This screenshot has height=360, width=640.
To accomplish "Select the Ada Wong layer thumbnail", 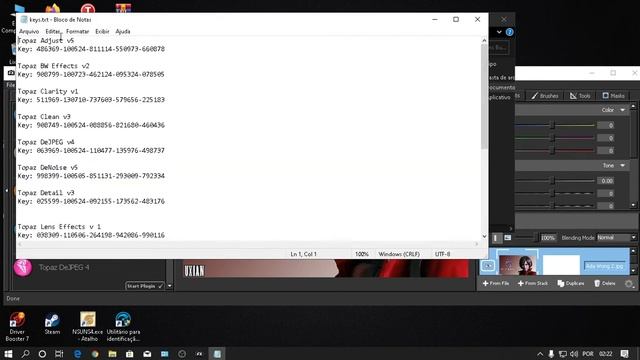I will (x=517, y=265).
